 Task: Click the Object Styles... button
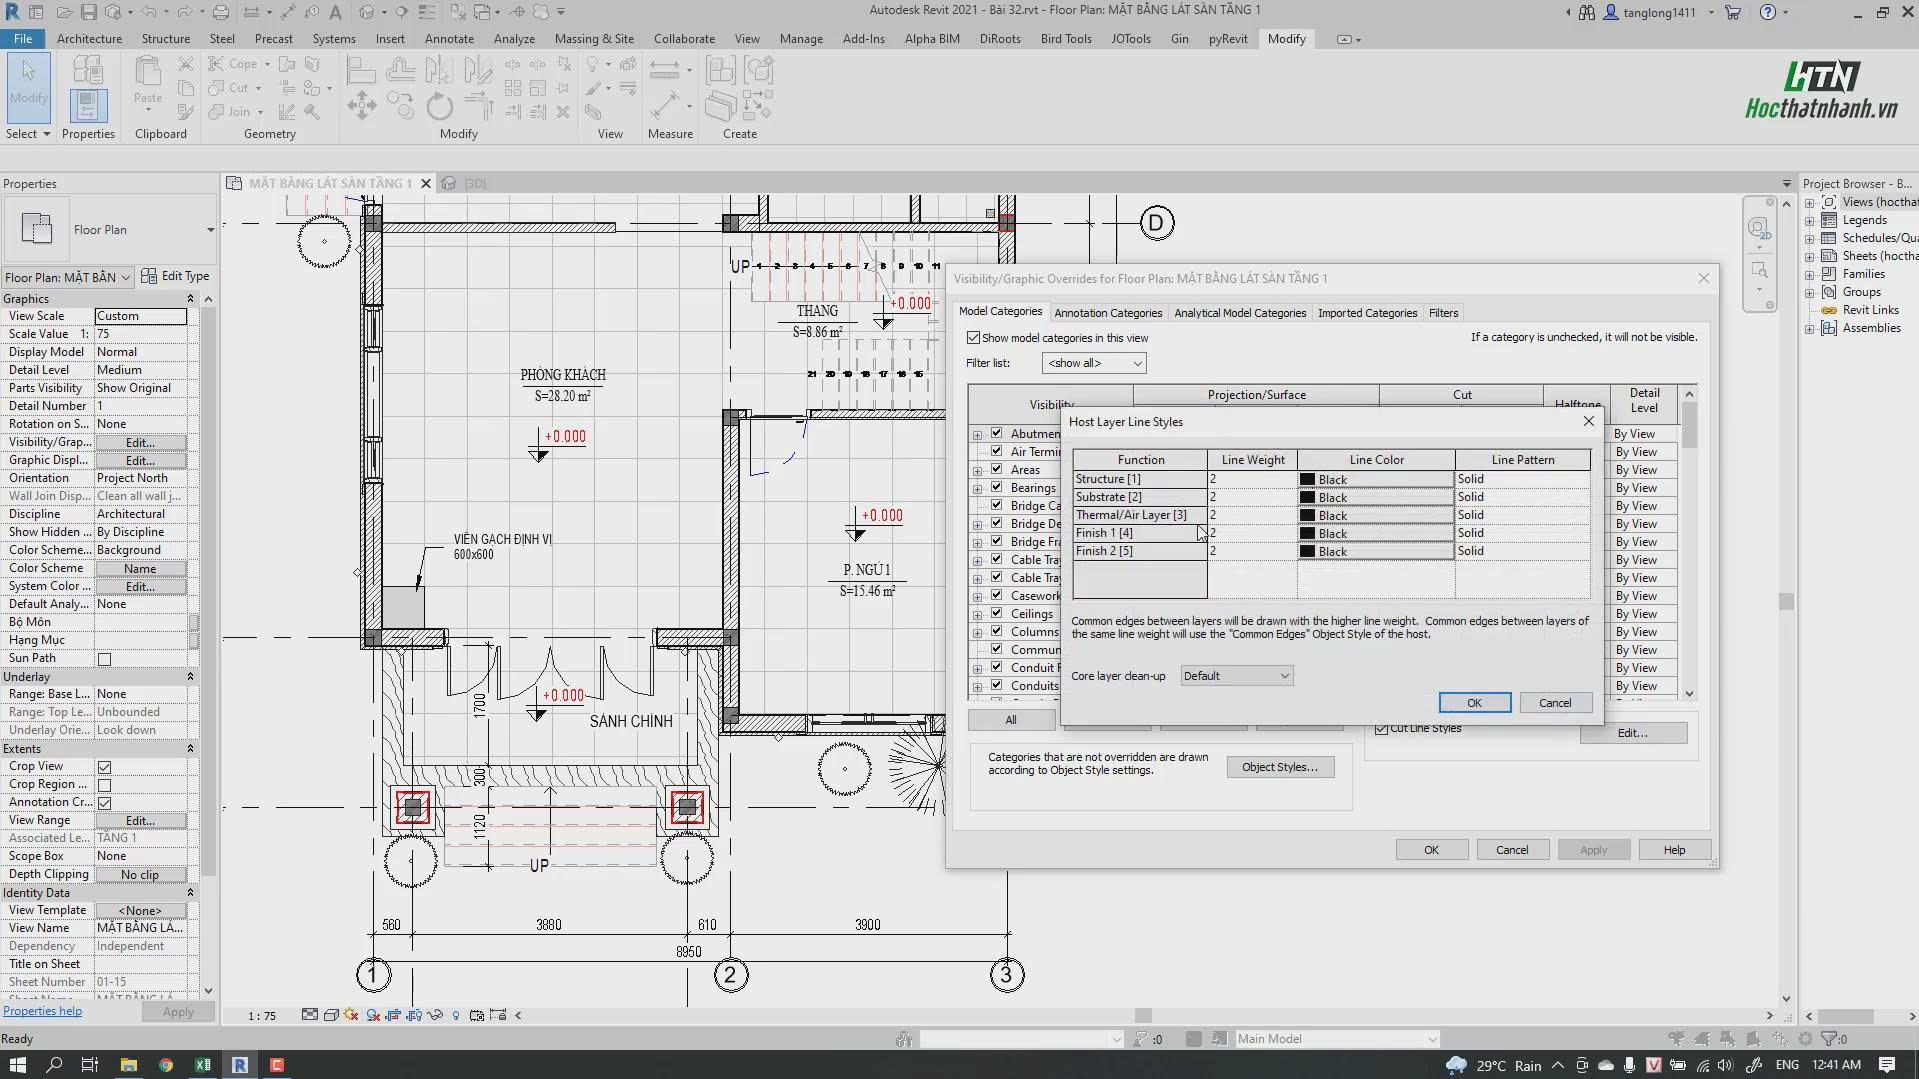click(1280, 767)
